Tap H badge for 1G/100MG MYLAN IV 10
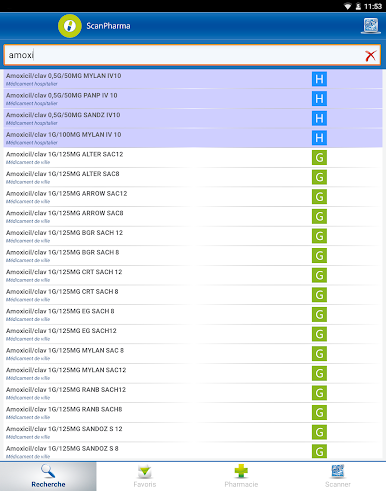Screen dimensions: 386x491 319,138
